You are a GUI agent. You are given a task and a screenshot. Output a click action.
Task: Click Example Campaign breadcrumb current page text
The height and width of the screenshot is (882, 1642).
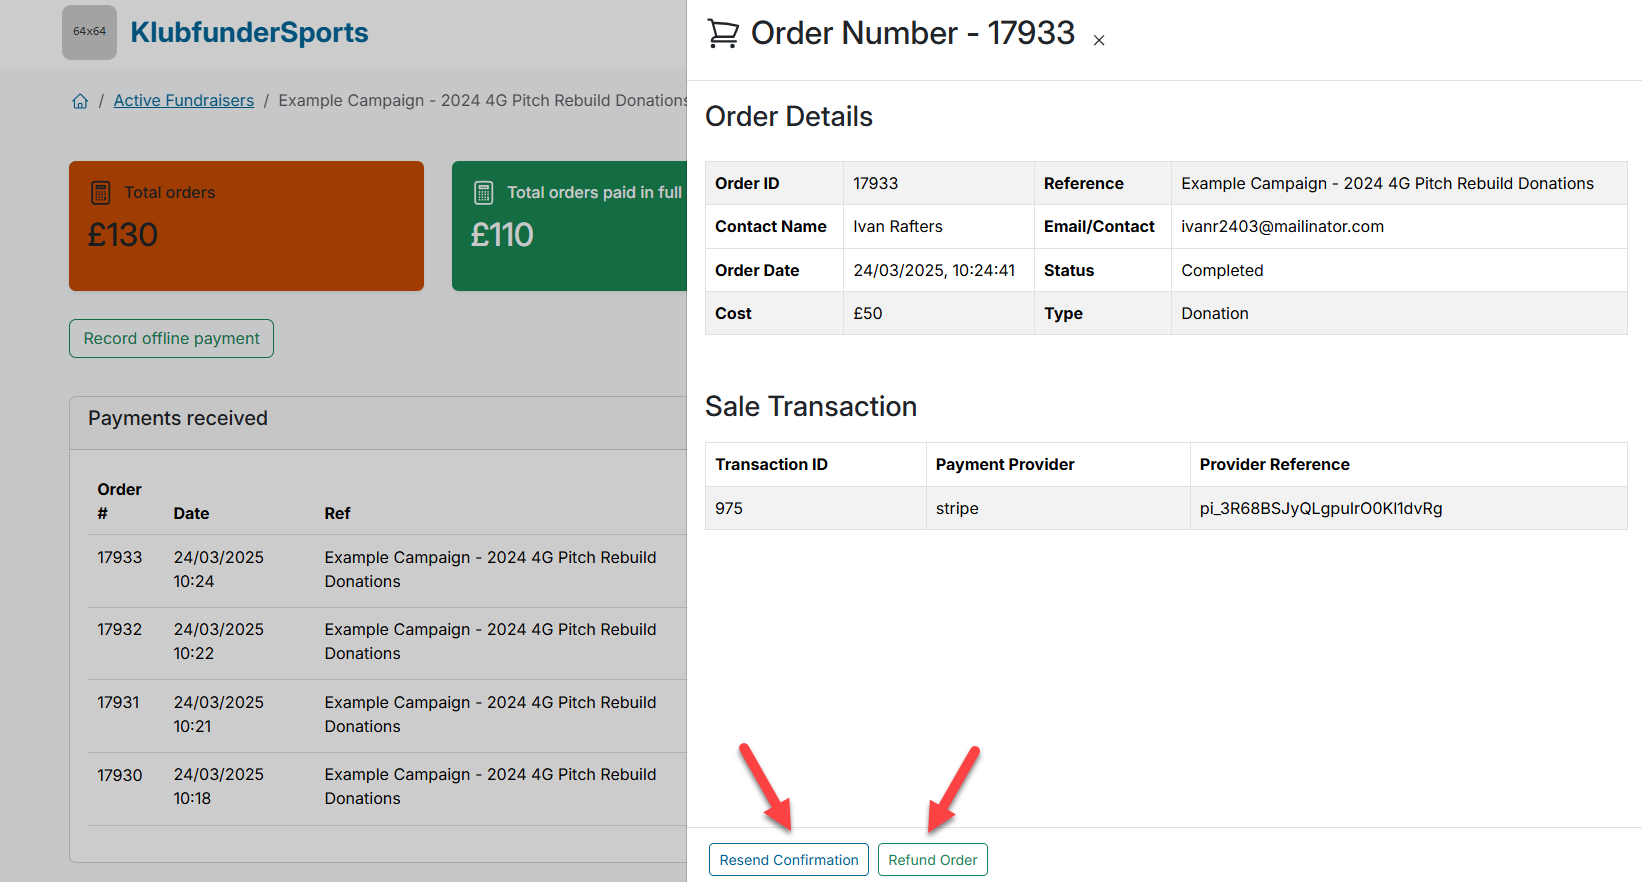(482, 100)
